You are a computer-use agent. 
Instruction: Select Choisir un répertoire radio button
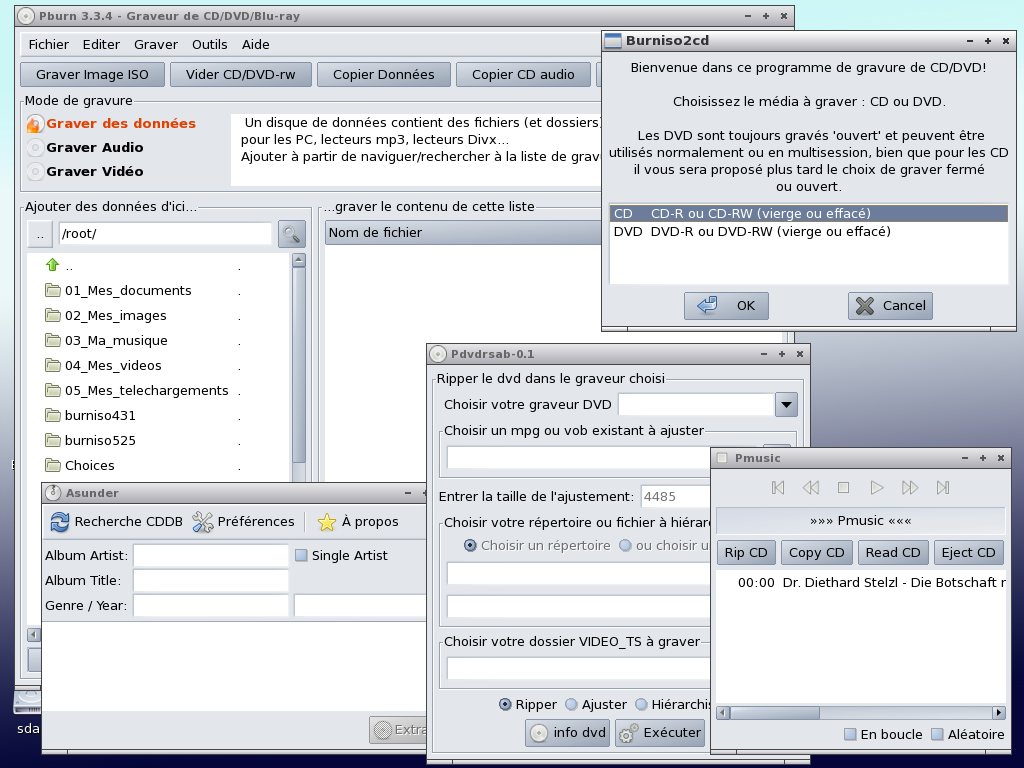470,545
